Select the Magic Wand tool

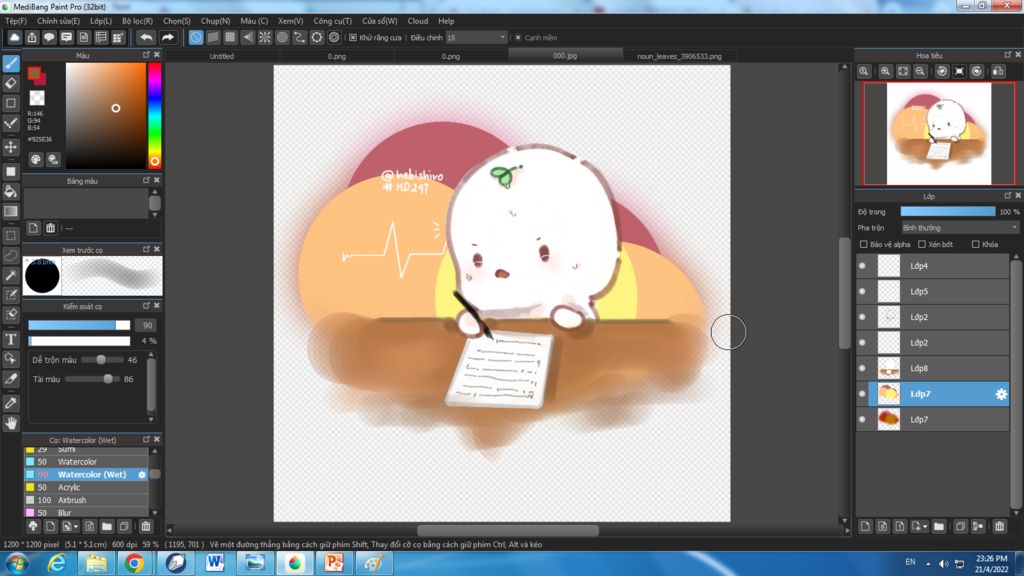pos(11,275)
